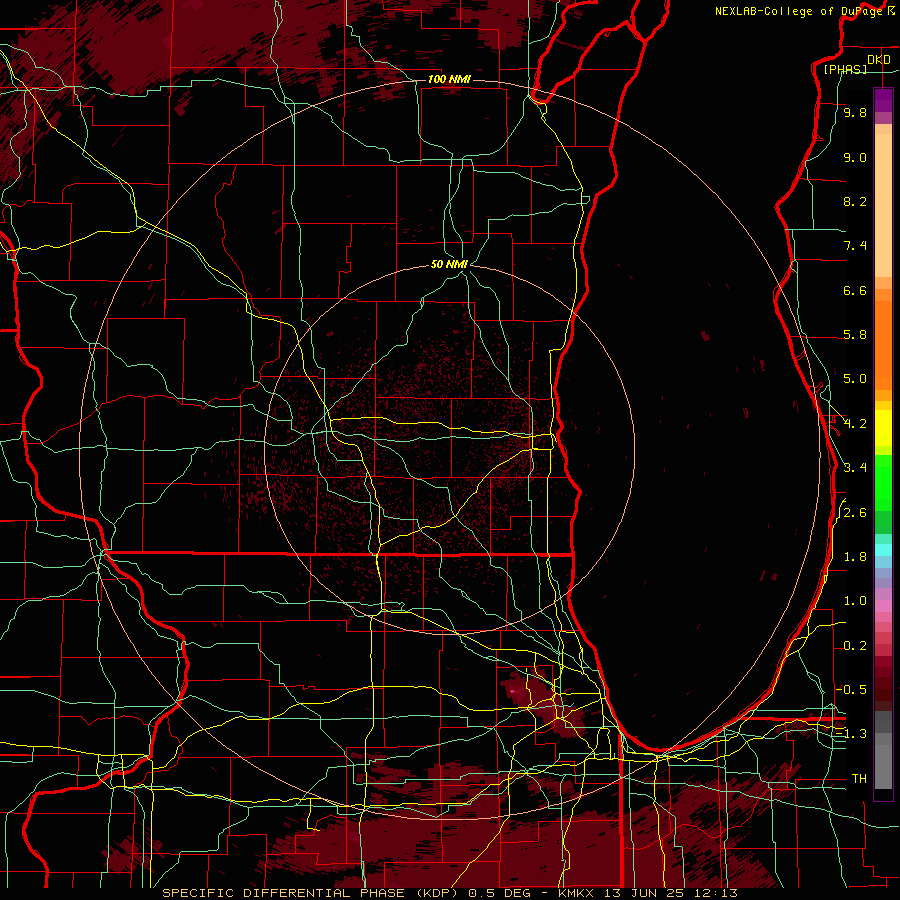This screenshot has height=900, width=900.
Task: Click the pale peach band of the color scale
Action: (x=883, y=205)
